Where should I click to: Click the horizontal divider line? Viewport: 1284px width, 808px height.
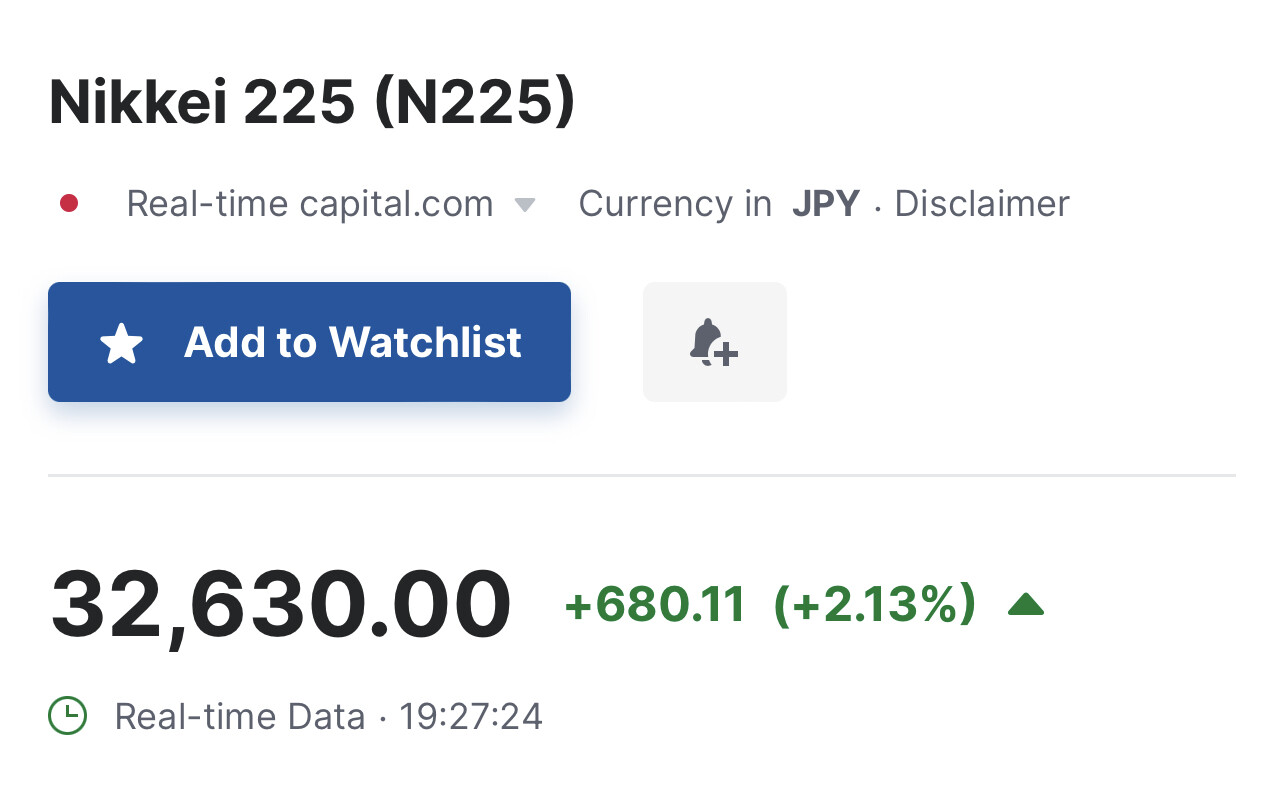point(642,475)
